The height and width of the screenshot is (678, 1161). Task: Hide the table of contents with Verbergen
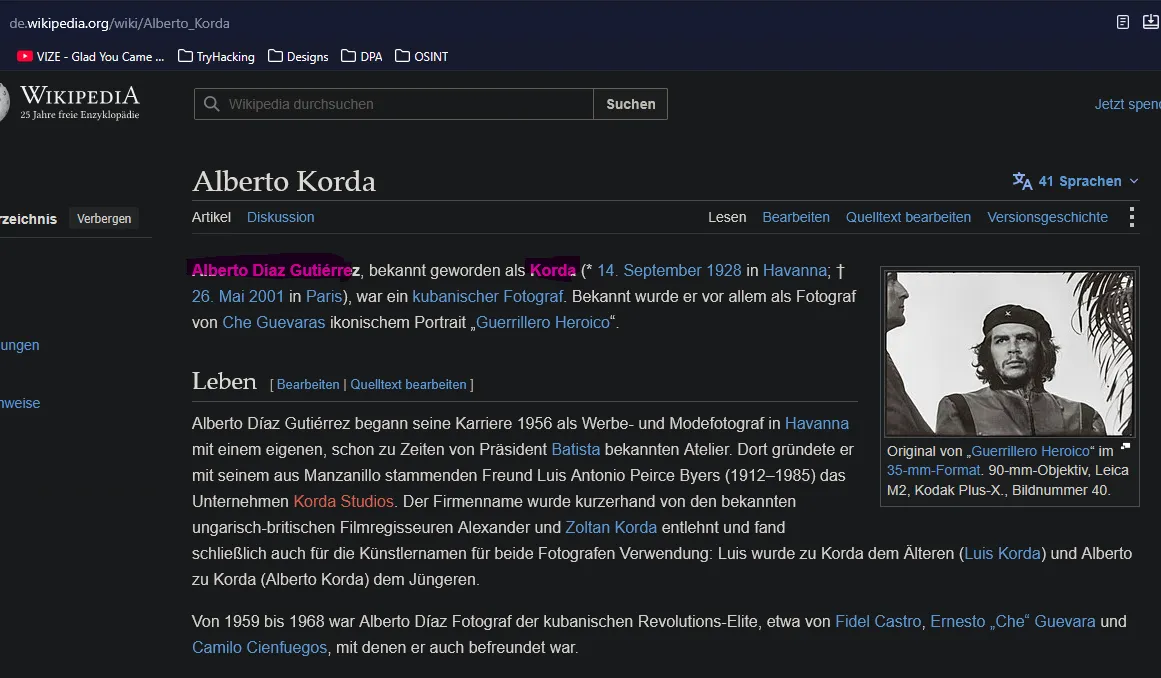[104, 218]
